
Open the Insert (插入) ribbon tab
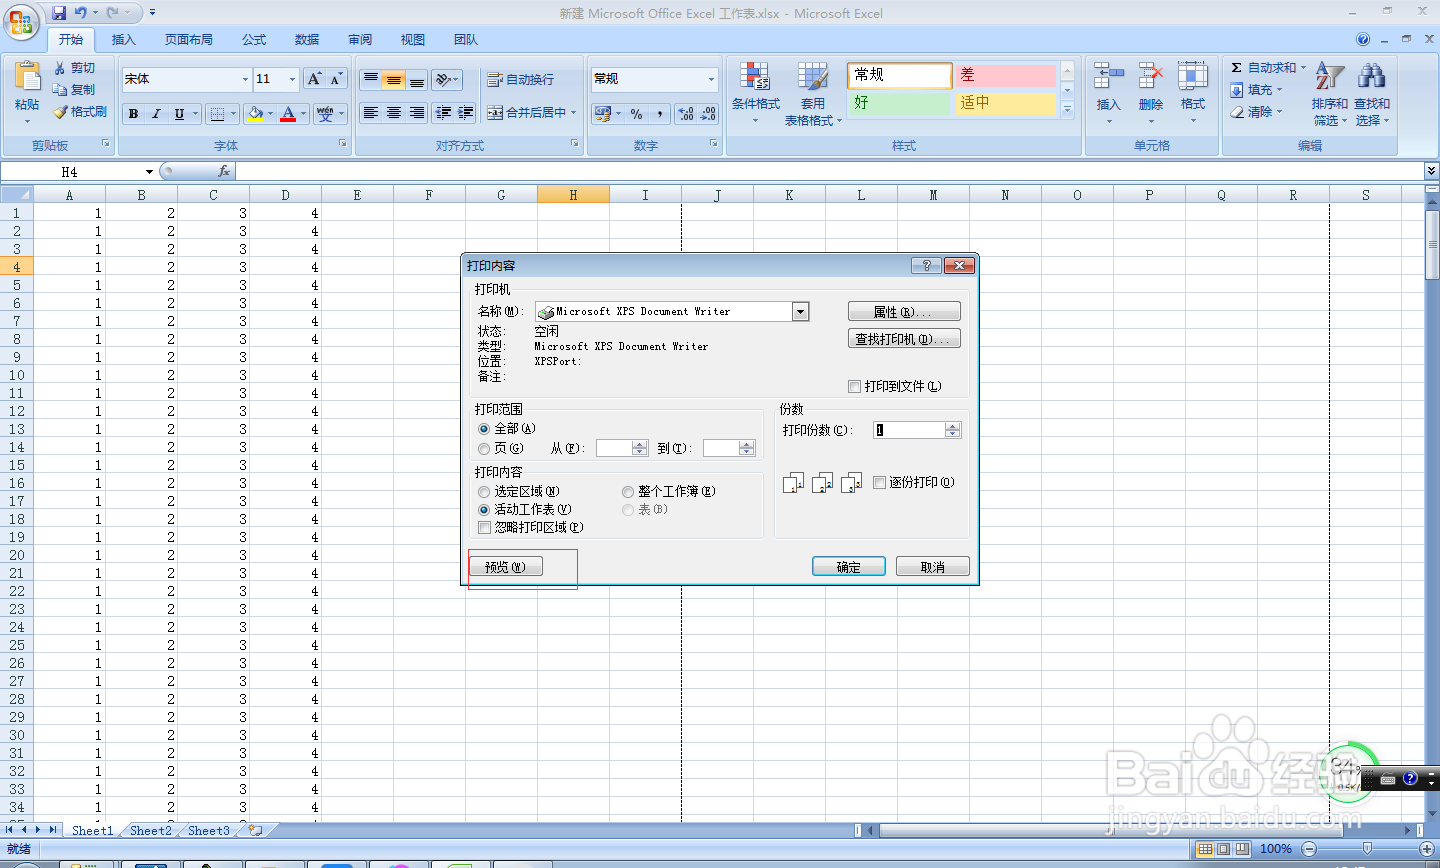pyautogui.click(x=123, y=40)
